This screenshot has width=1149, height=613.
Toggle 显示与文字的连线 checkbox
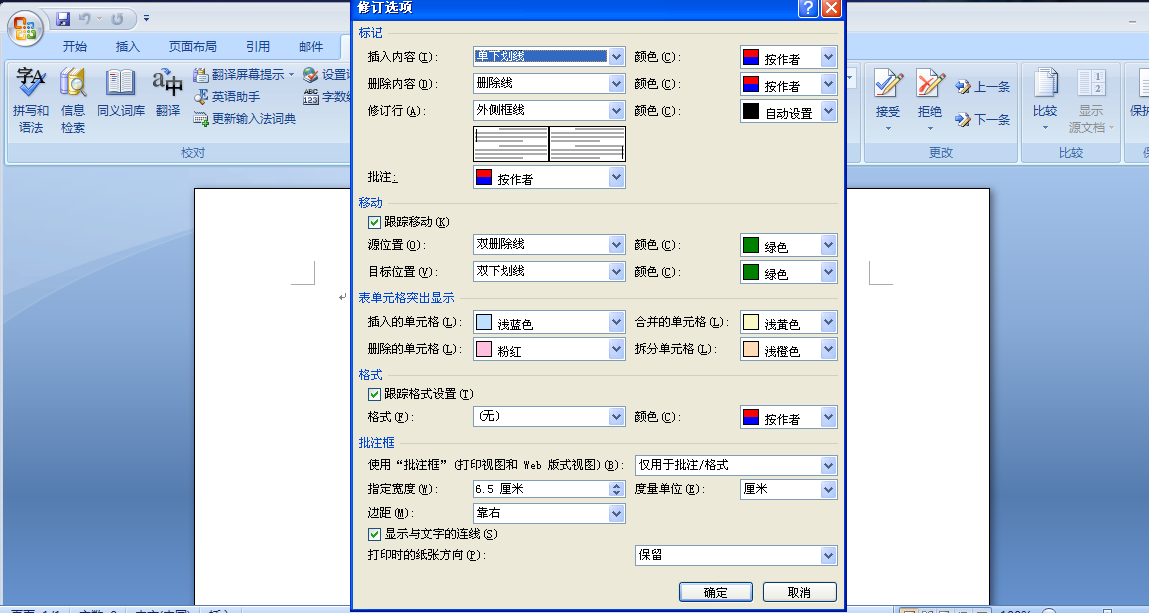[x=374, y=535]
